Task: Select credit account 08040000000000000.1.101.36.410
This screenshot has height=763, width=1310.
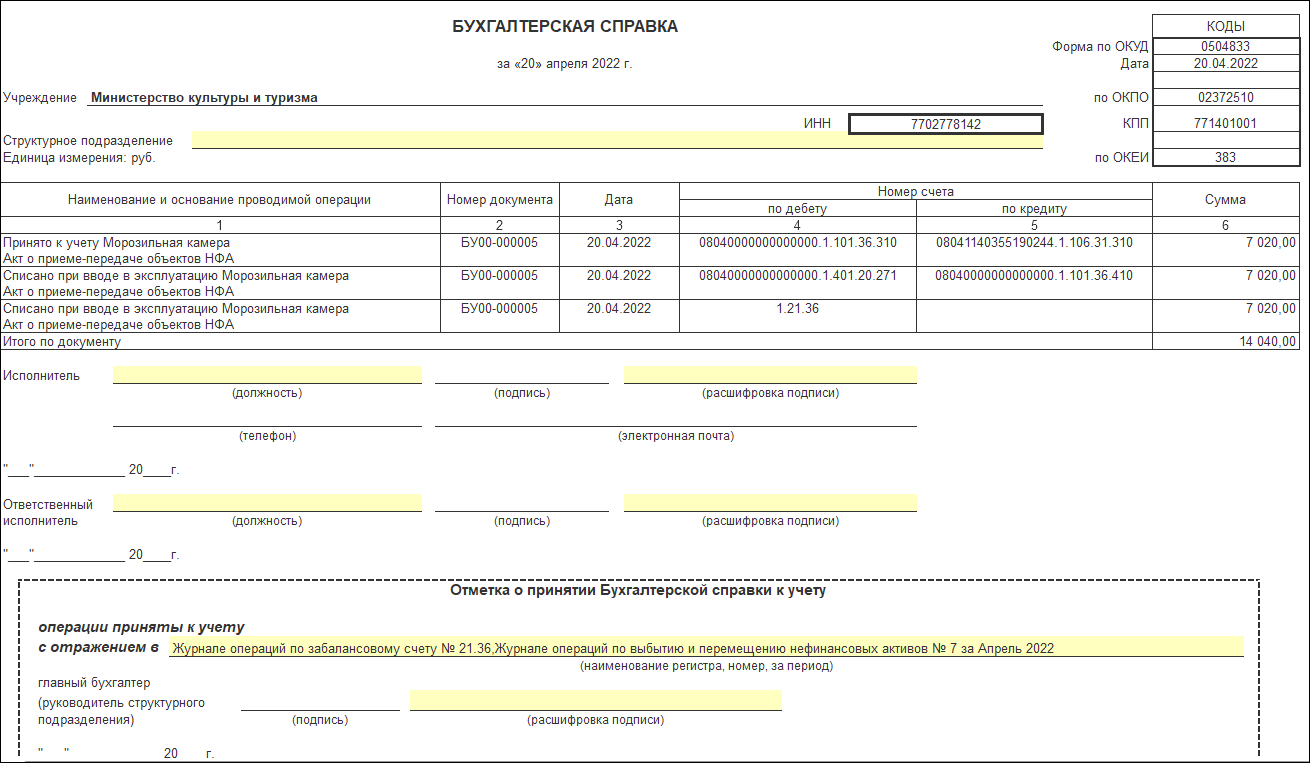Action: (x=1035, y=276)
